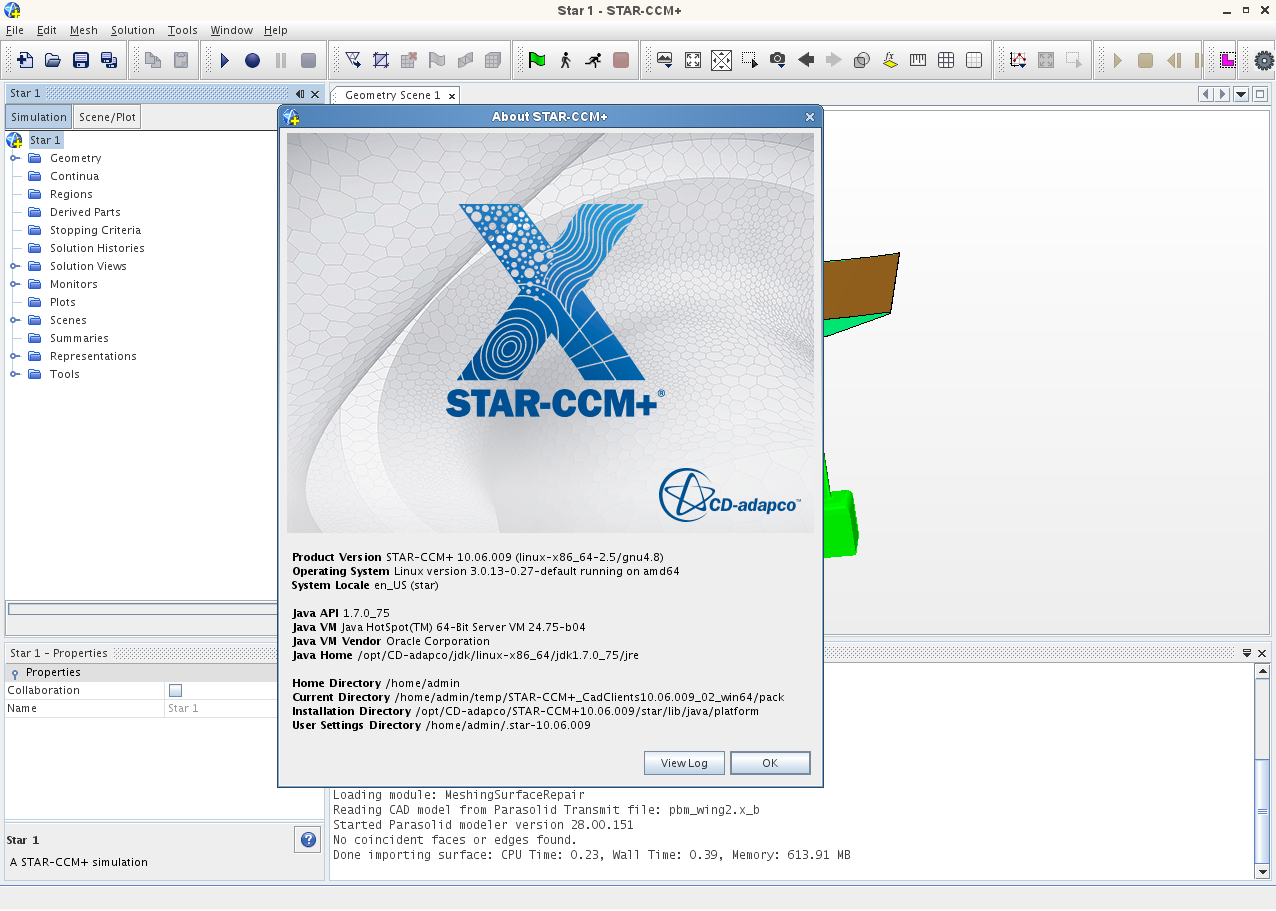The width and height of the screenshot is (1276, 911).
Task: Step the solver with the walking figure icon
Action: (565, 60)
